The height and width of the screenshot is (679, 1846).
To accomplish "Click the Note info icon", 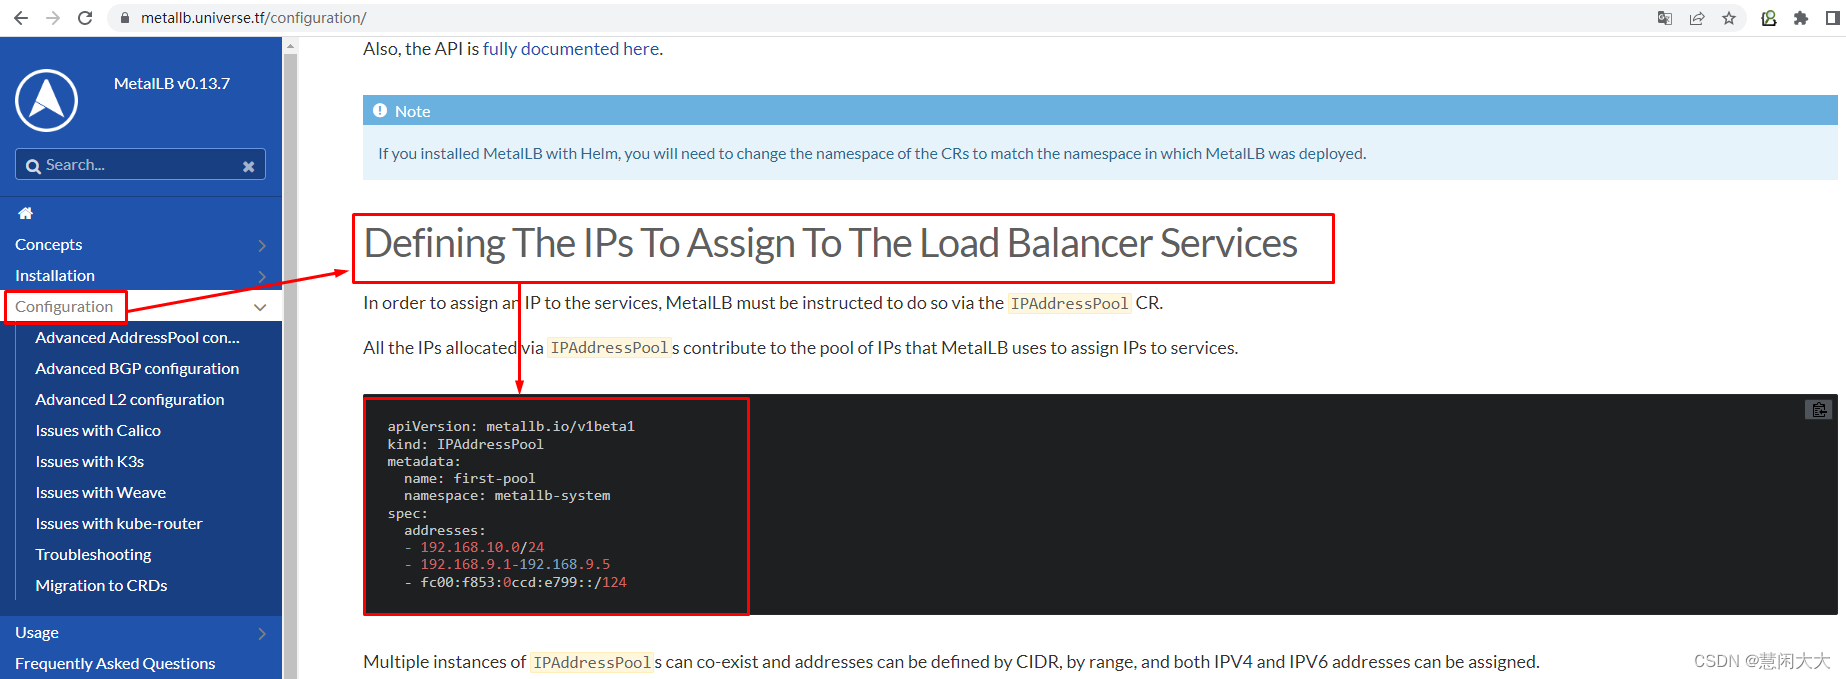I will pos(380,111).
